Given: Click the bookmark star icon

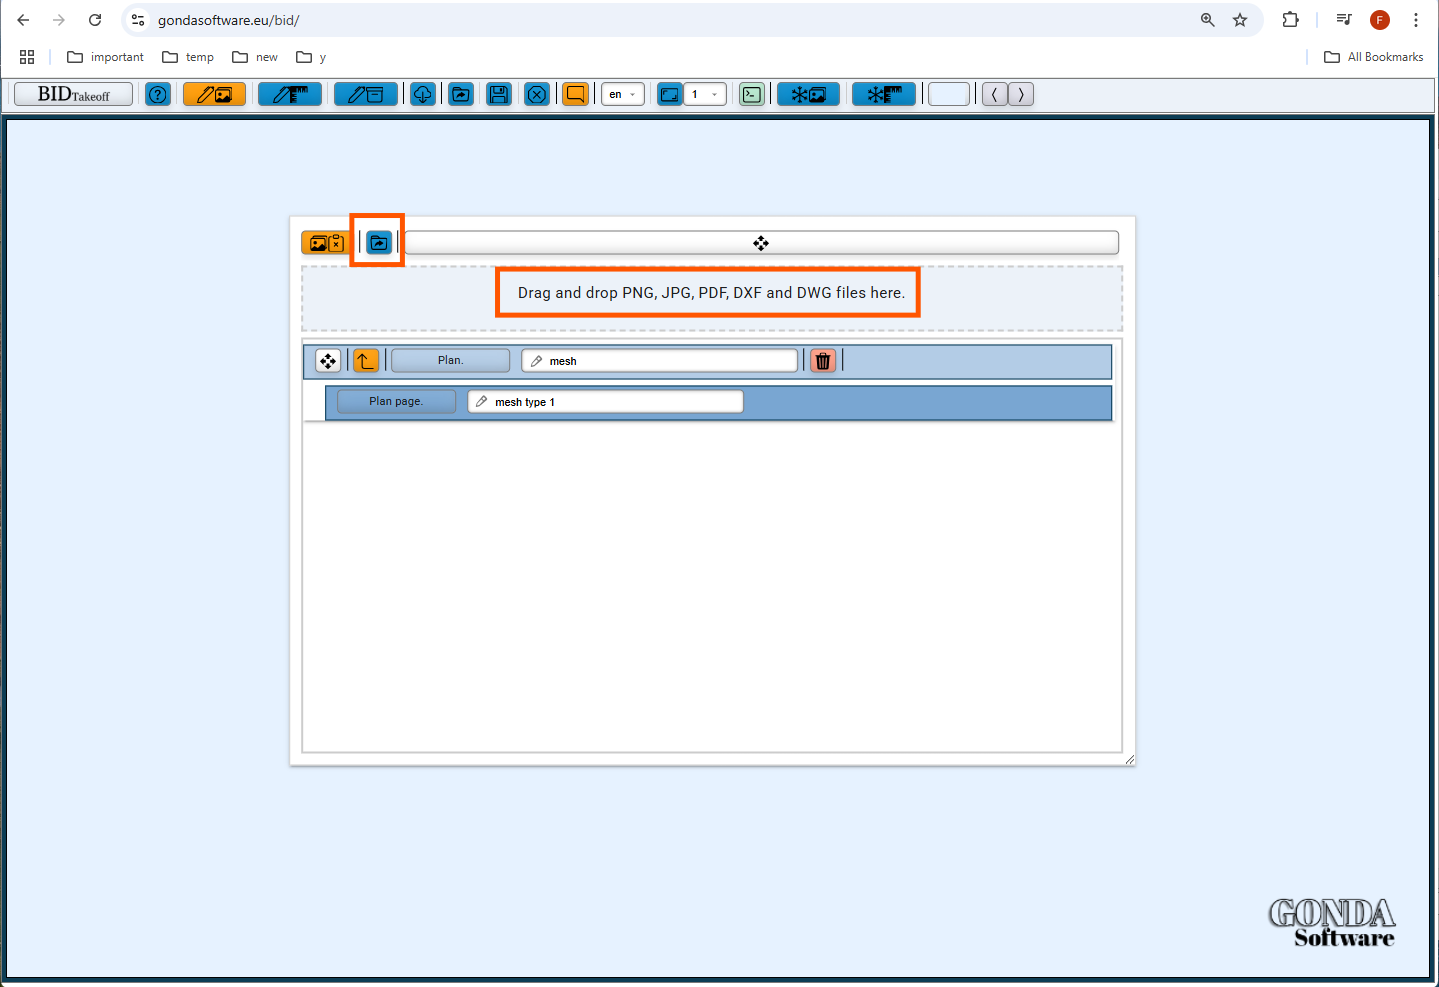Looking at the screenshot, I should point(1240,20).
